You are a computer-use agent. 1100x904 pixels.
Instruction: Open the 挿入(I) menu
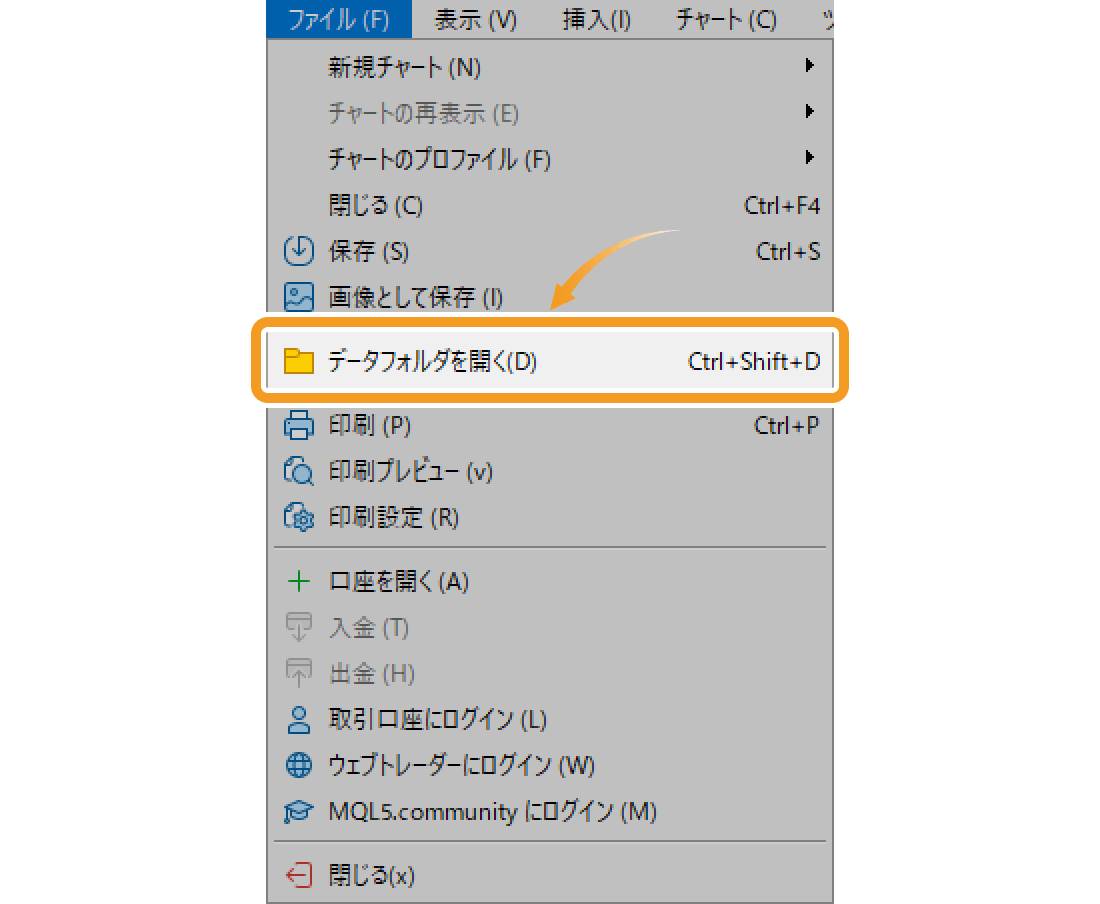point(597,19)
